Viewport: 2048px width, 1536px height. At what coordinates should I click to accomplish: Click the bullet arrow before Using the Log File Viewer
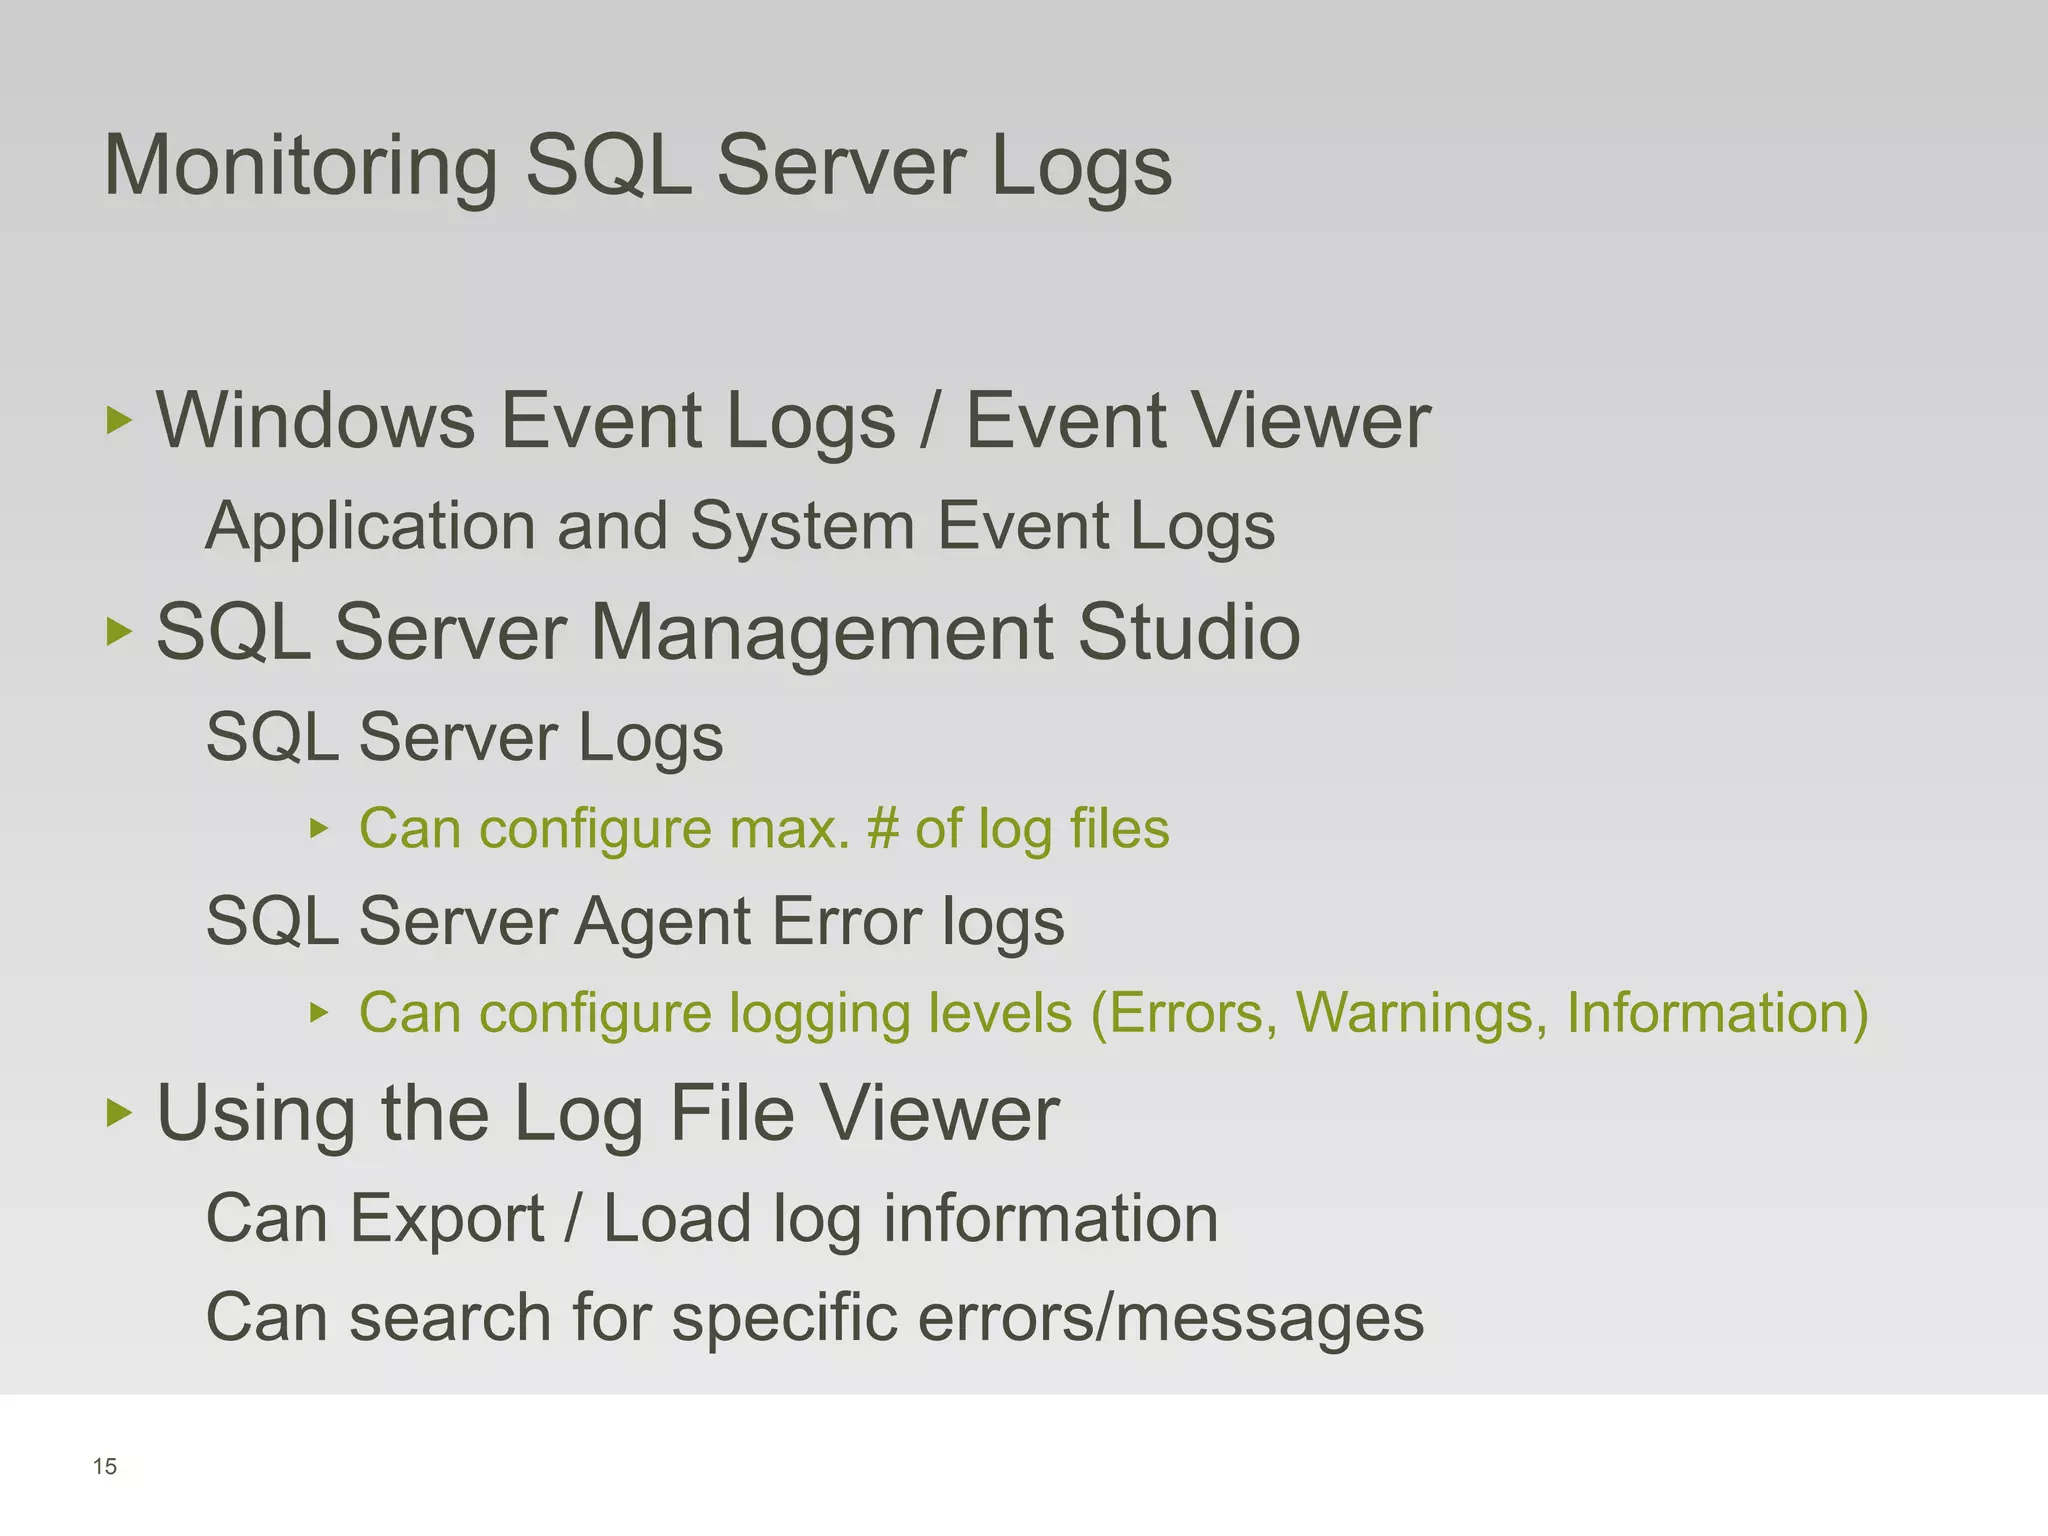tap(119, 1112)
